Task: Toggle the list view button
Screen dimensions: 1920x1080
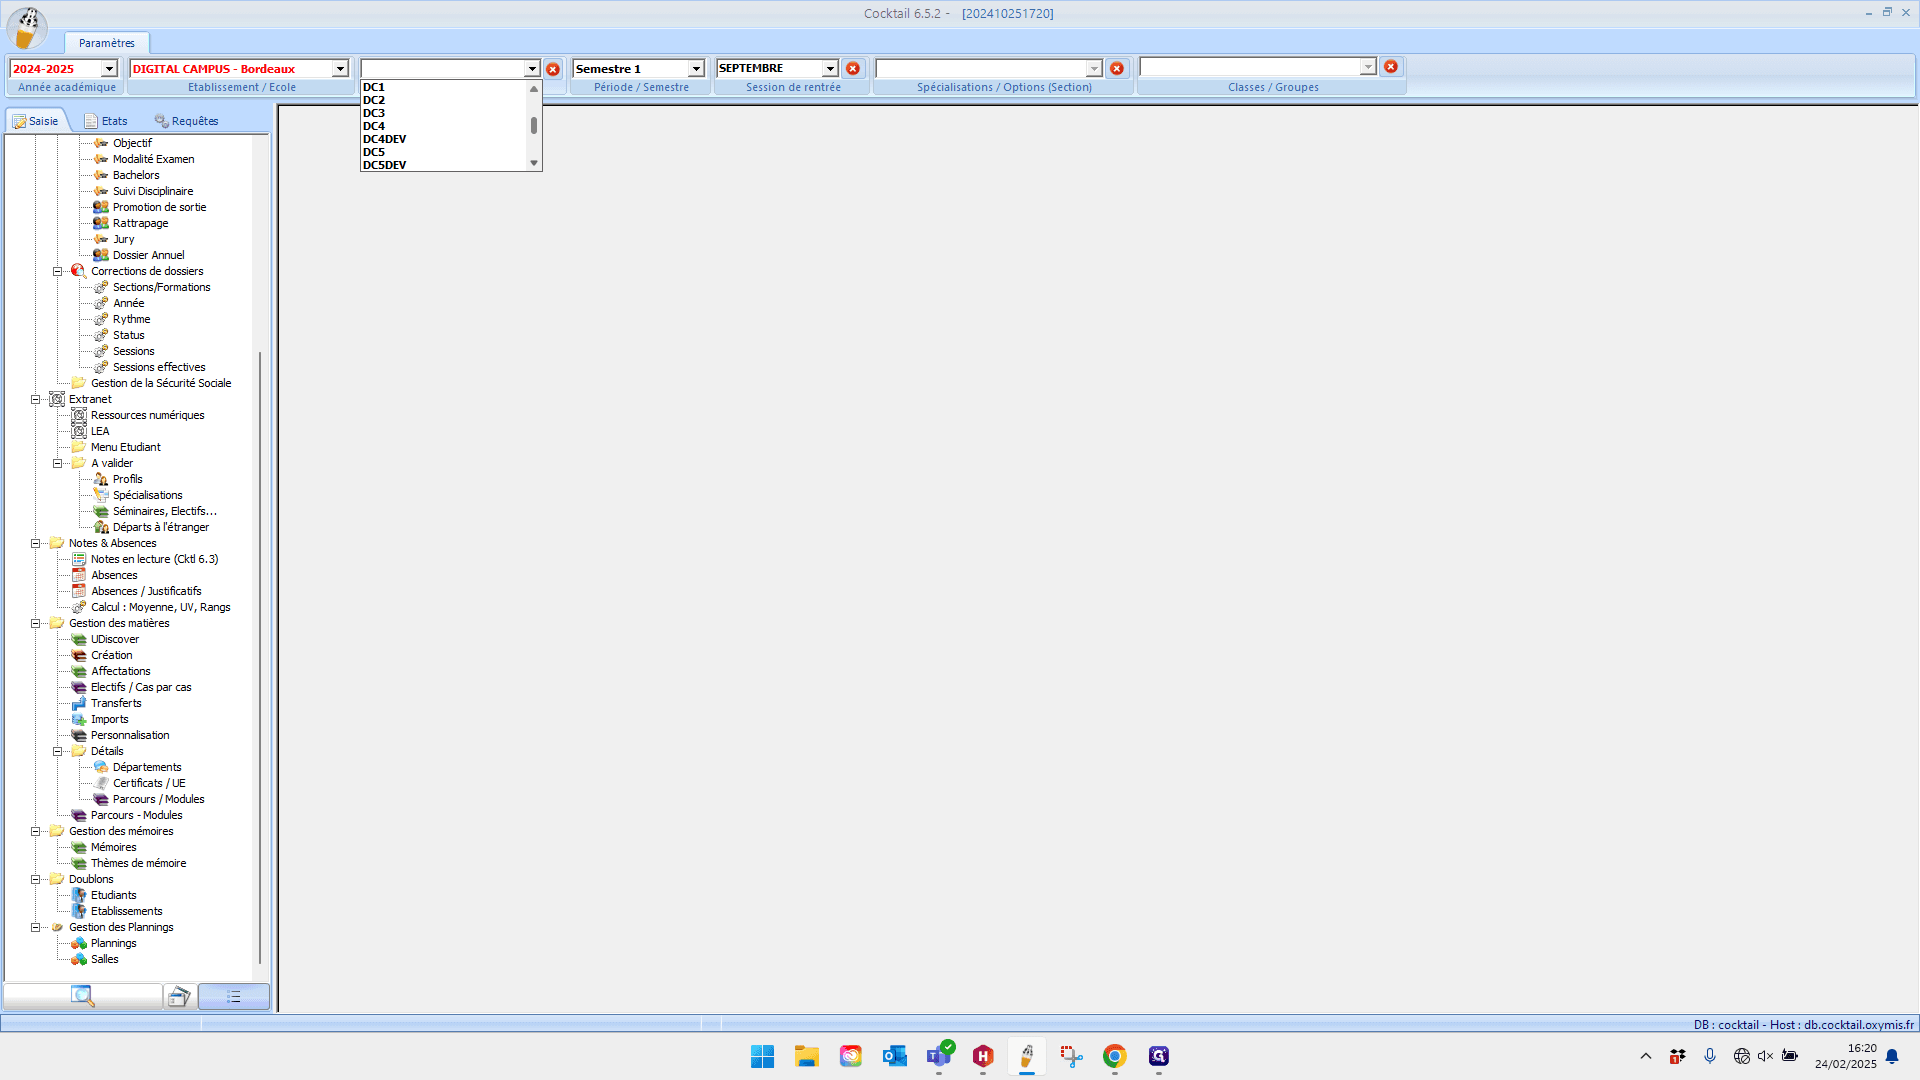Action: (x=233, y=996)
